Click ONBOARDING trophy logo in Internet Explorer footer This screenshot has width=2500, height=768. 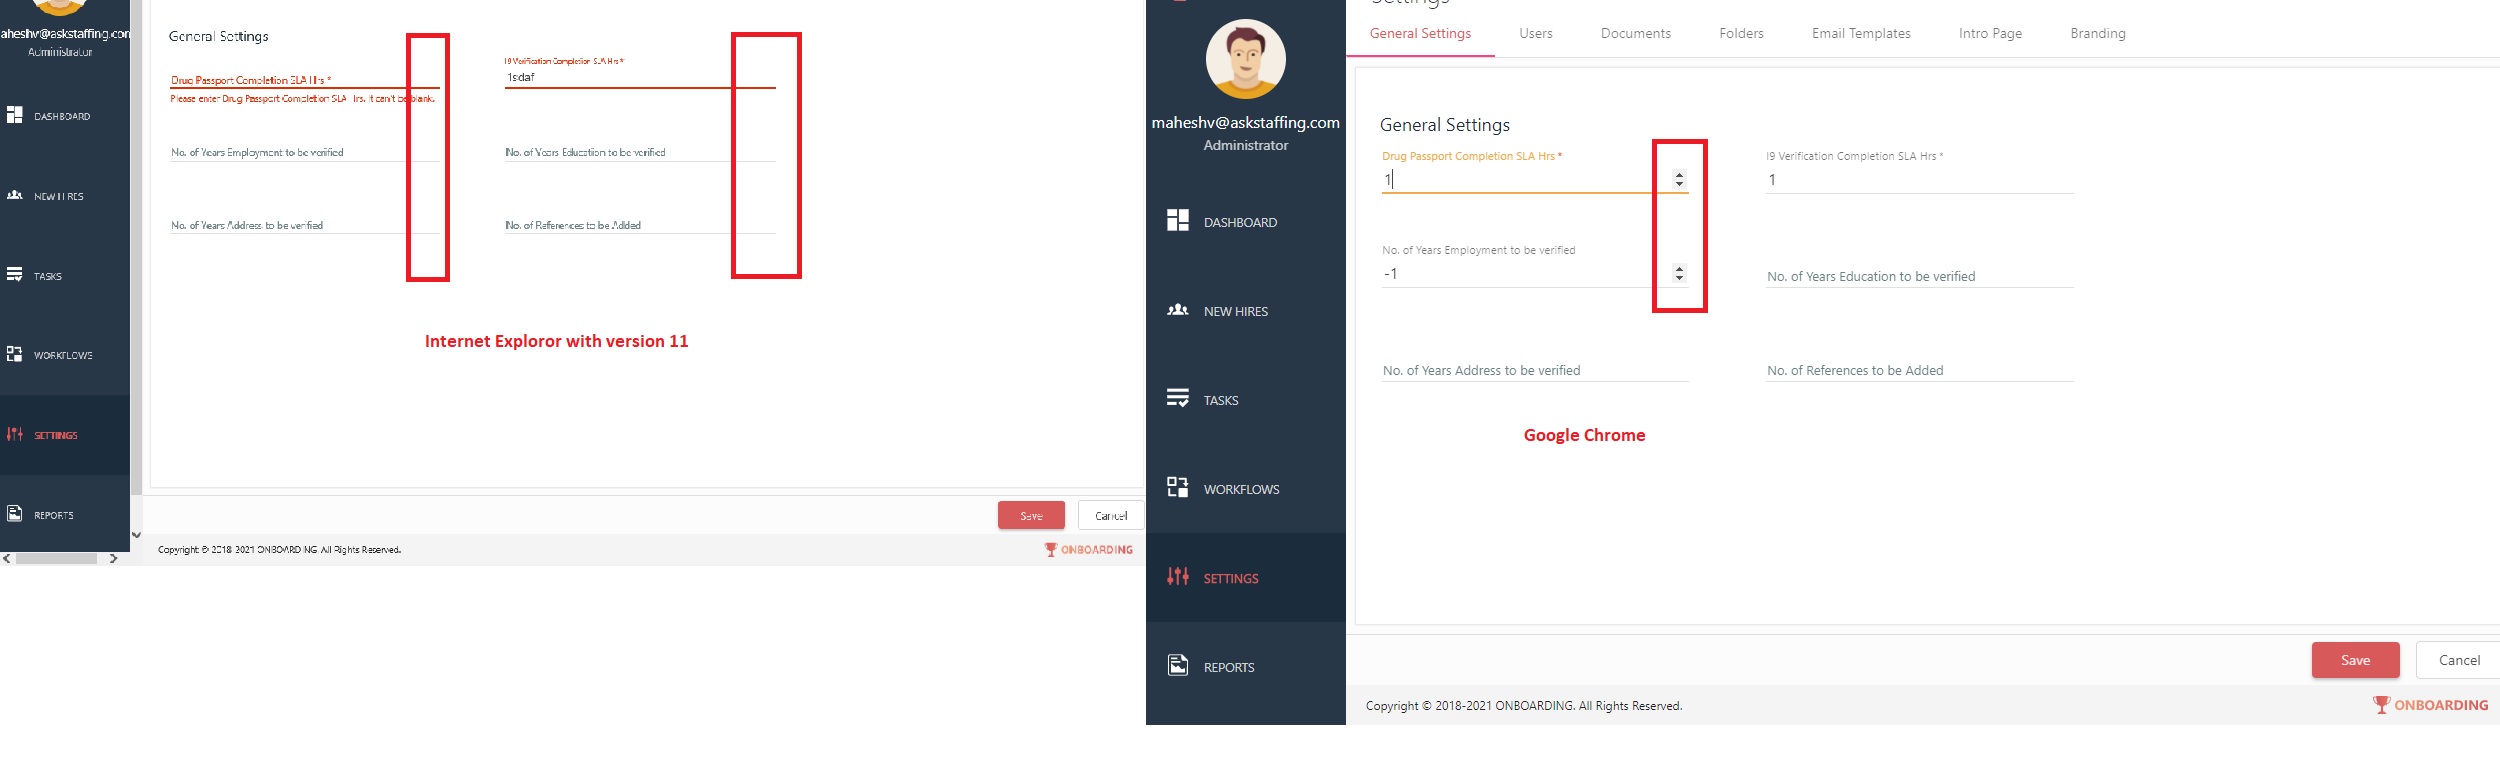click(1088, 549)
